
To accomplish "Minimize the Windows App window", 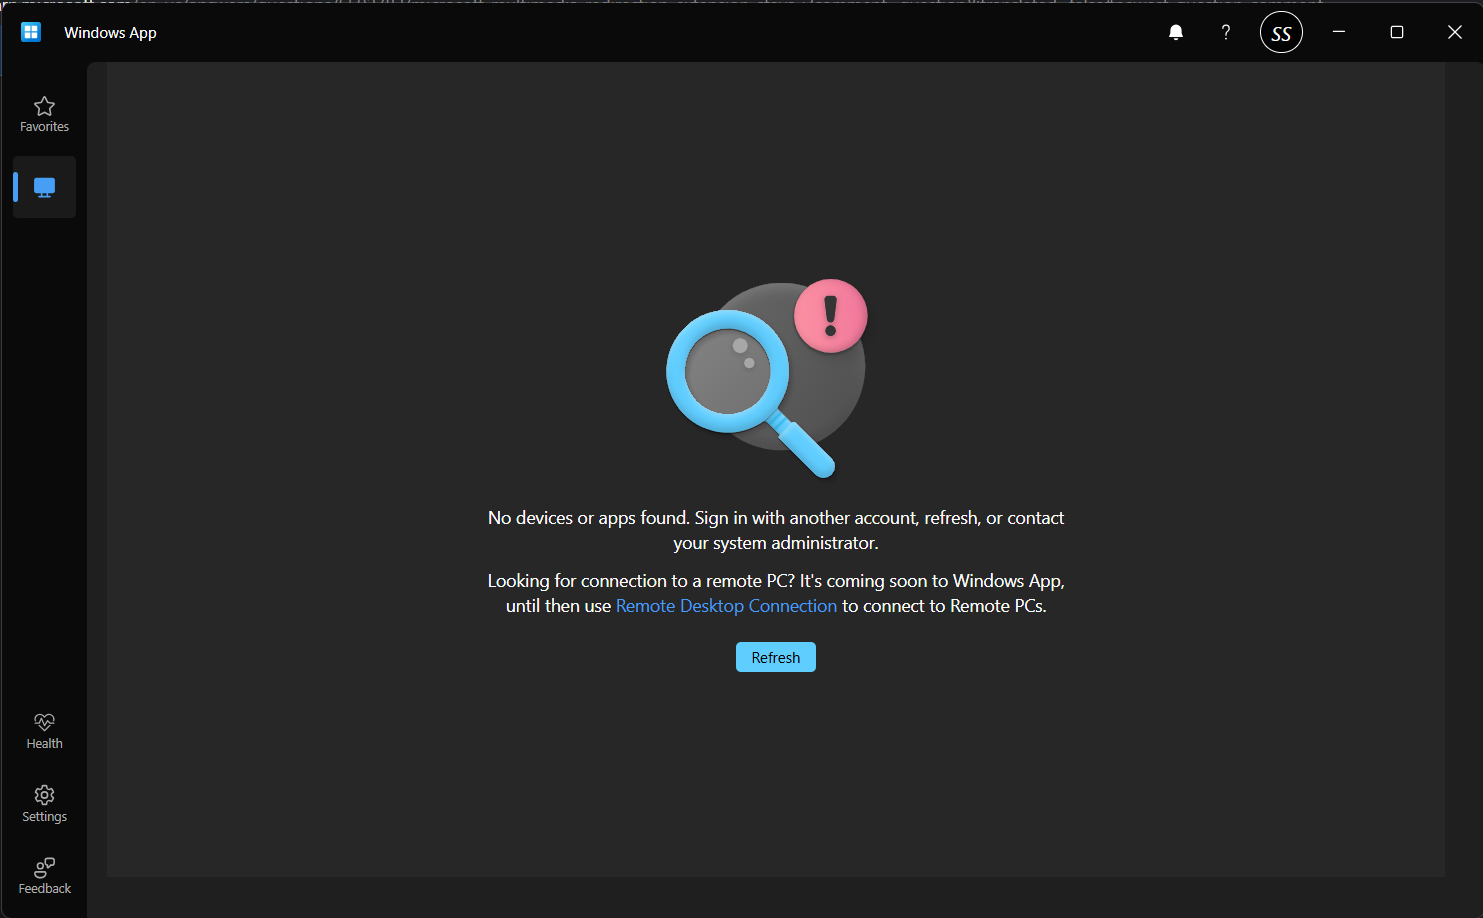I will click(1339, 32).
